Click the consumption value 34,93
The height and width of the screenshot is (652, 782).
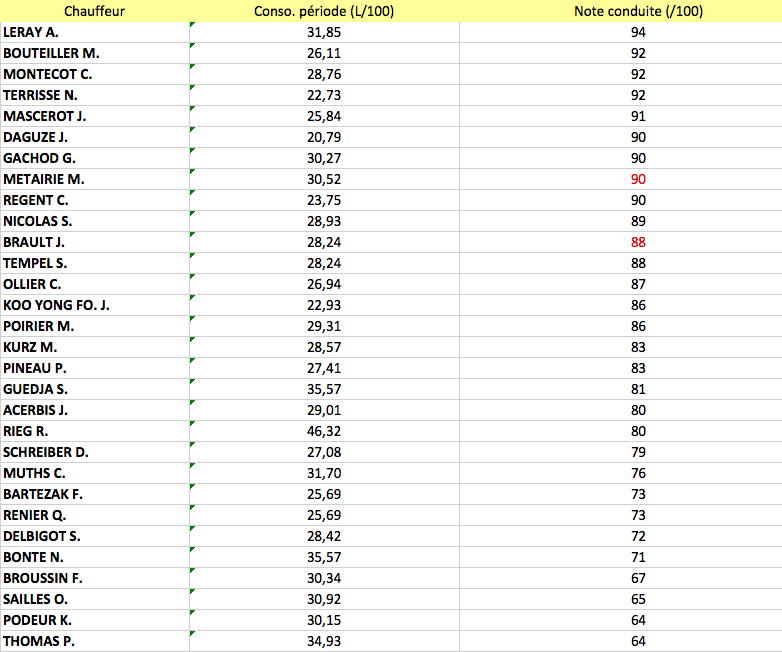point(324,641)
